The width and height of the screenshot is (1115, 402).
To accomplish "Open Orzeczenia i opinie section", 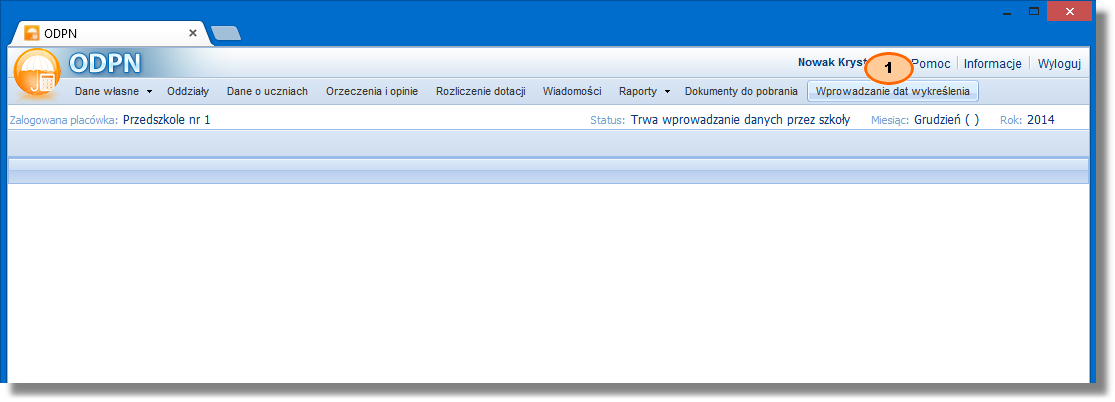I will (x=371, y=91).
